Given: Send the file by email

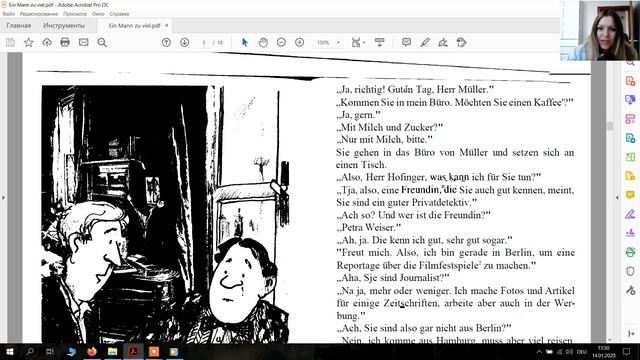Looking at the screenshot, I should (84, 42).
